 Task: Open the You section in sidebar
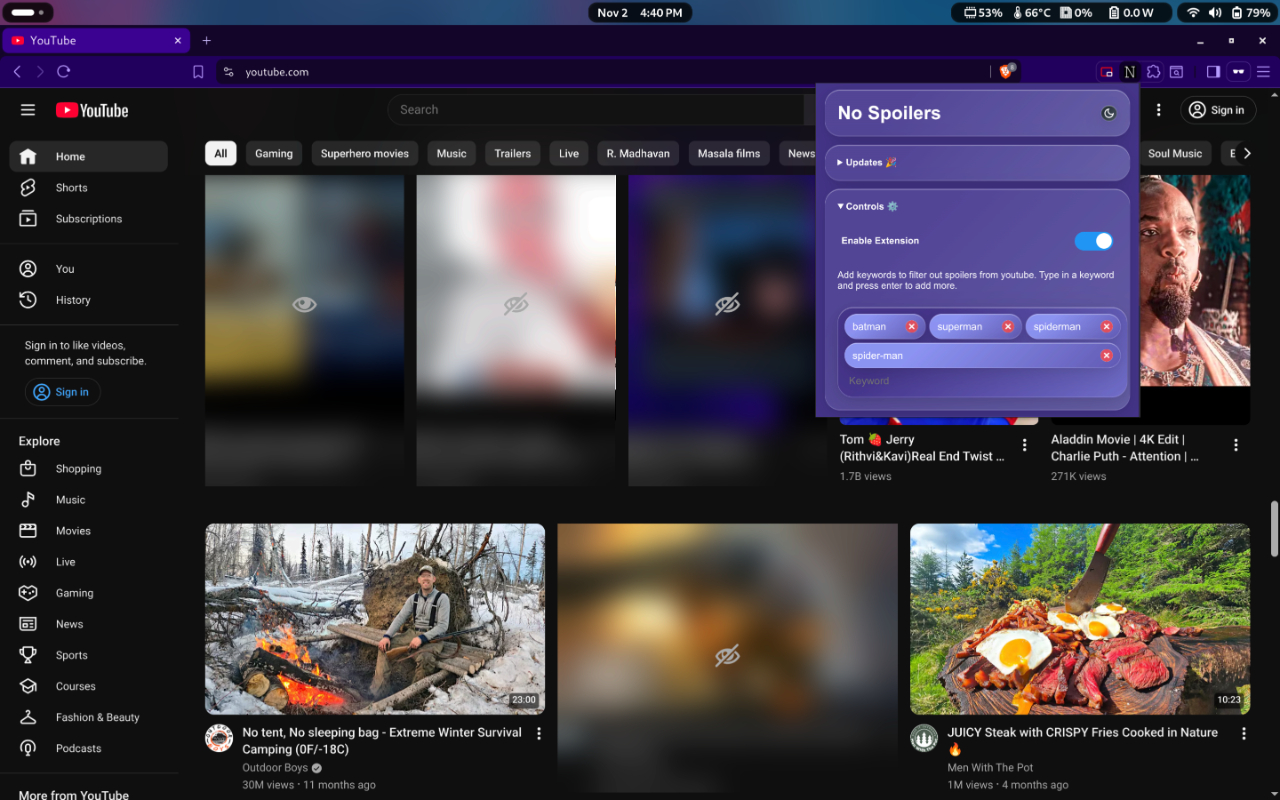tap(89, 269)
